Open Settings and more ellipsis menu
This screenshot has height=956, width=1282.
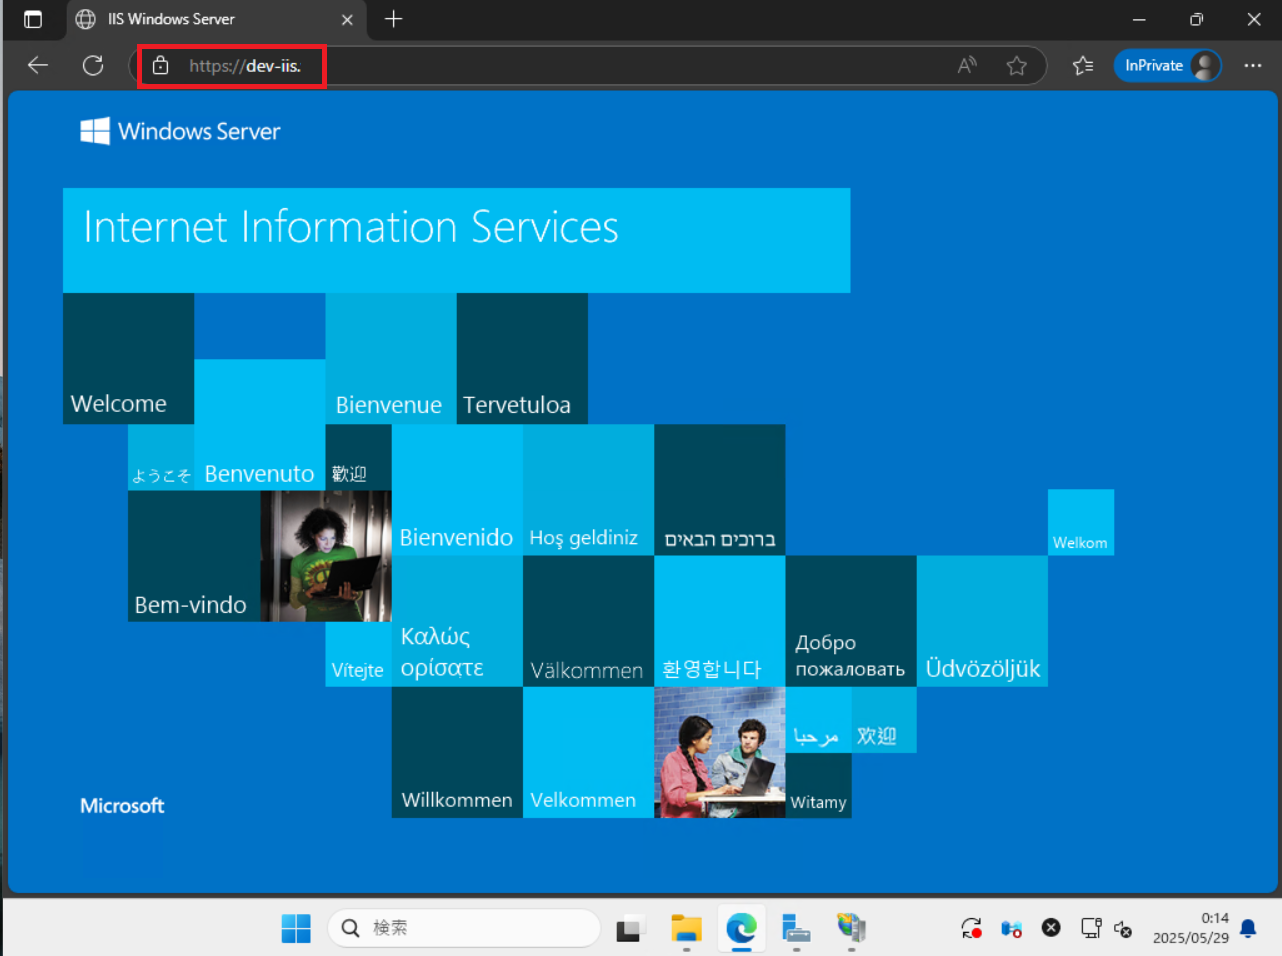pyautogui.click(x=1253, y=66)
